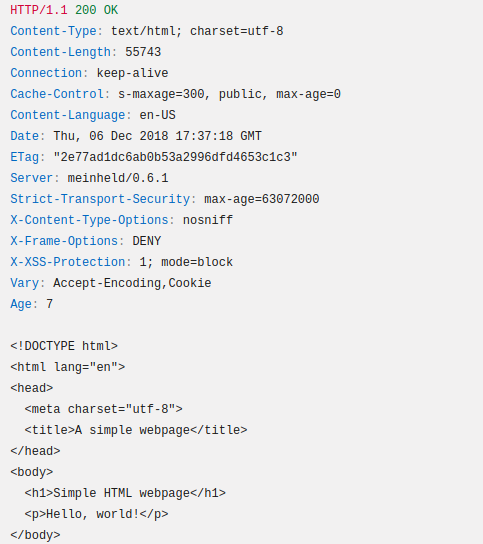Select the Cache-Control header name
The width and height of the screenshot is (483, 544).
57,94
